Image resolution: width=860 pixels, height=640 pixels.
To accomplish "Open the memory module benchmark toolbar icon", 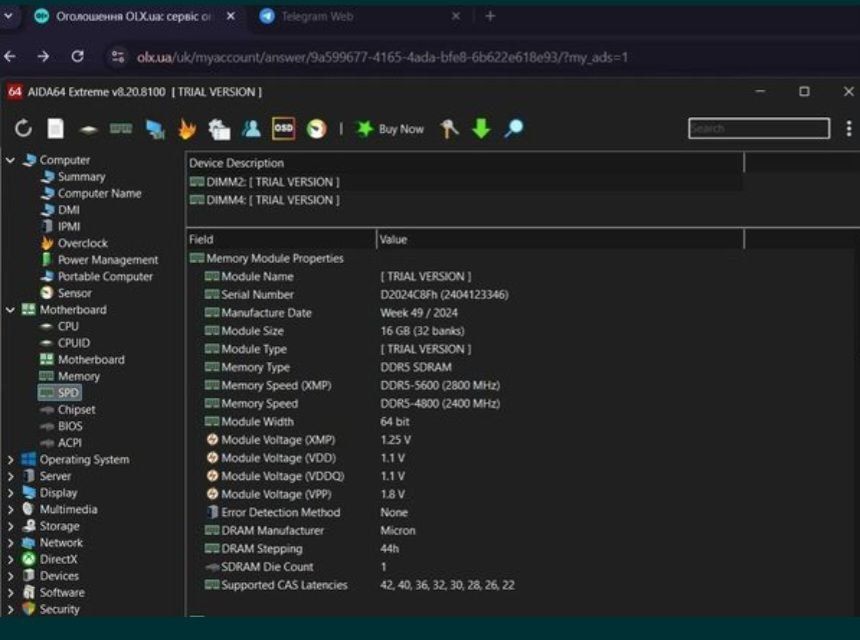I will pyautogui.click(x=121, y=129).
